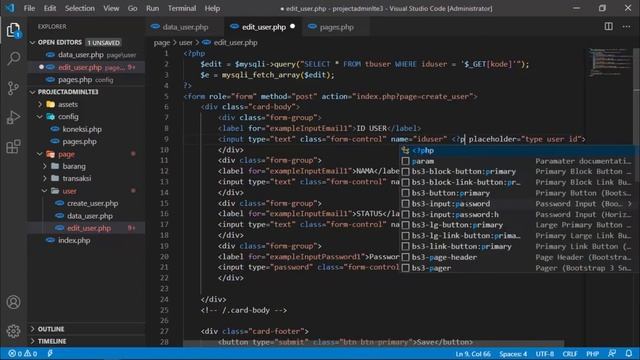Open the Accounts icon

tap(13, 302)
